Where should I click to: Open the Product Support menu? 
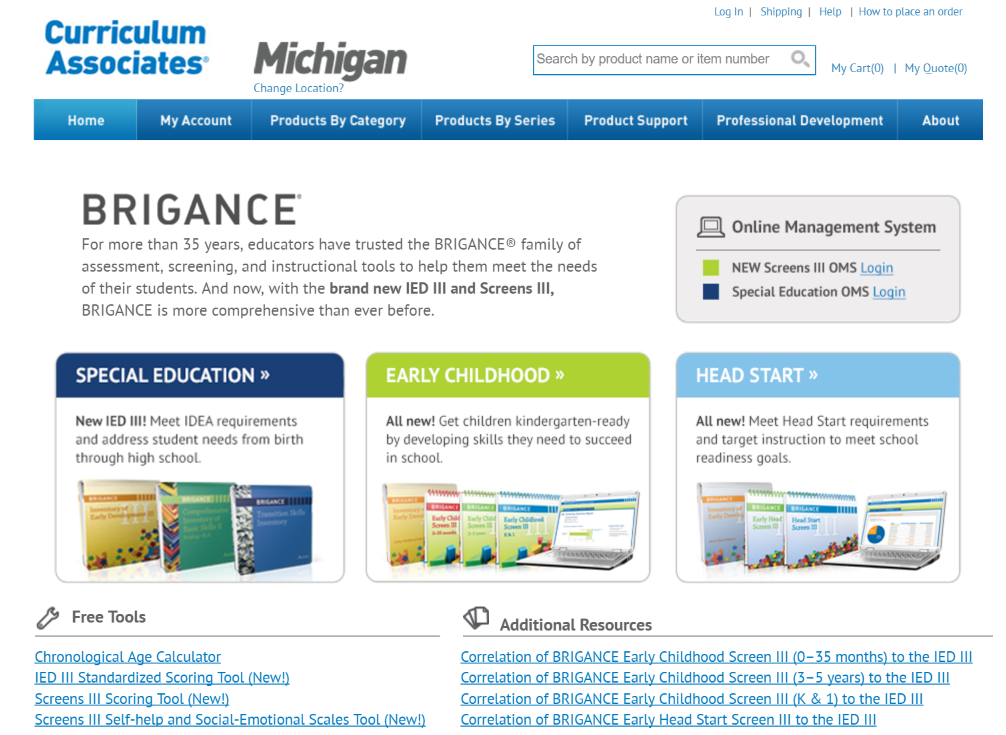click(x=635, y=120)
